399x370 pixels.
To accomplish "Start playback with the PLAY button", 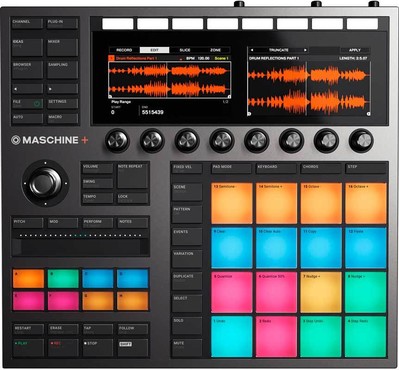I will click(x=28, y=348).
